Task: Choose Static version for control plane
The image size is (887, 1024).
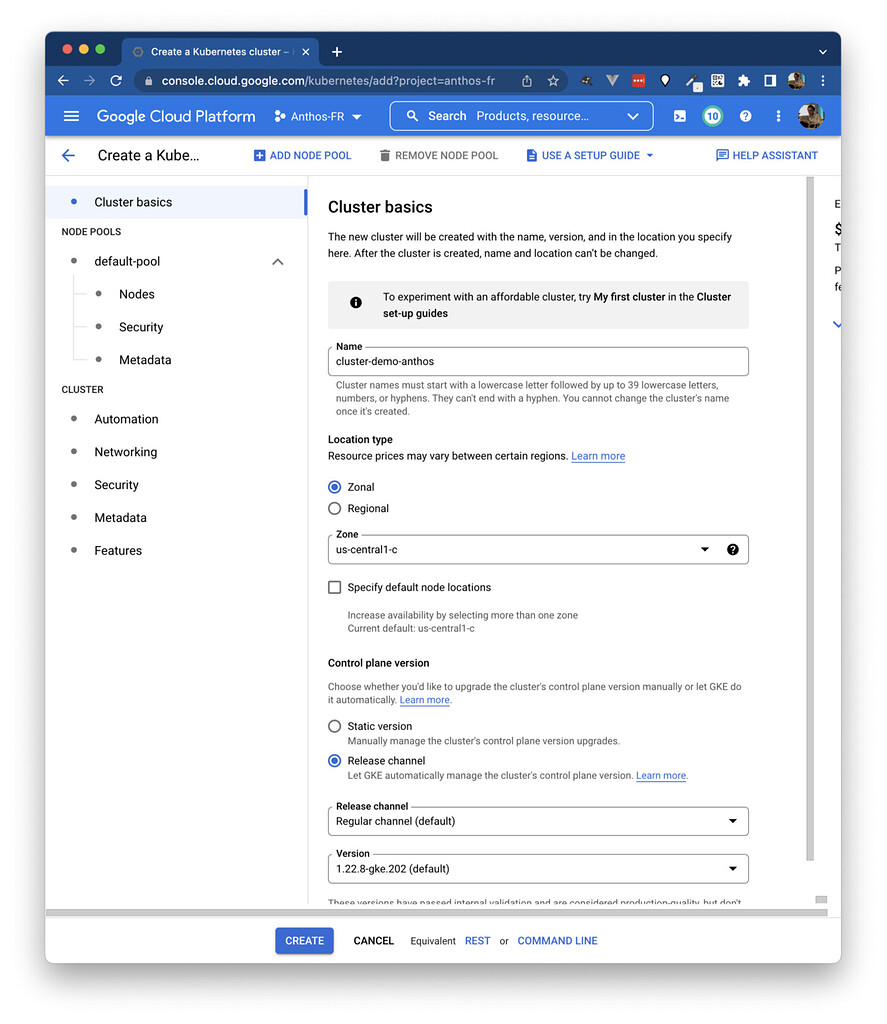Action: coord(333,726)
